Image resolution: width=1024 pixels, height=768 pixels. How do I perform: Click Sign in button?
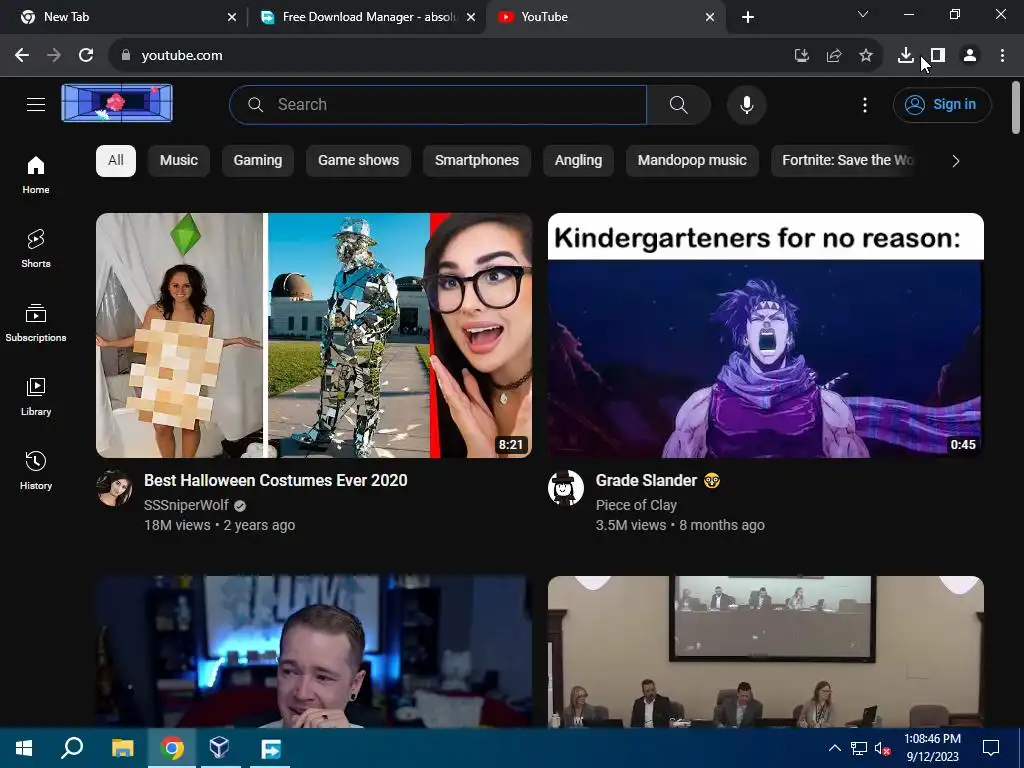pos(942,104)
